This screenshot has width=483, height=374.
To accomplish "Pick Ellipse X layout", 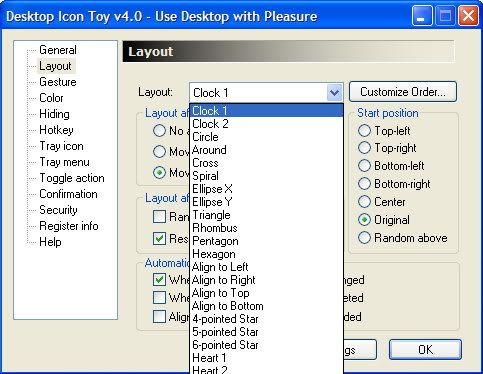I will [x=267, y=189].
